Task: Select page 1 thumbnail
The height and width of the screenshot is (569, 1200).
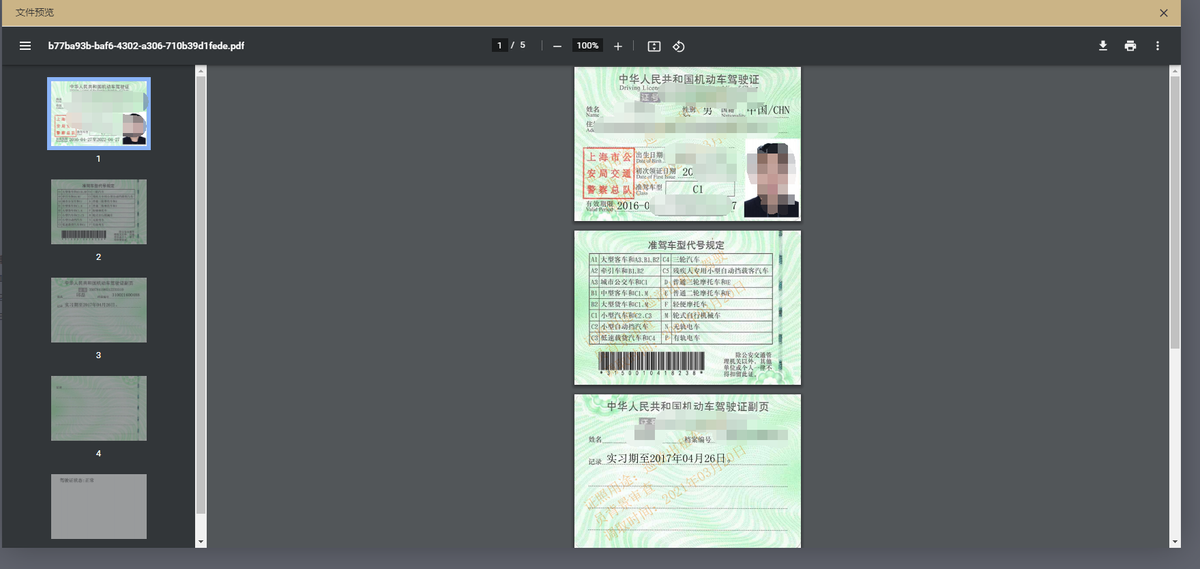Action: pos(99,113)
